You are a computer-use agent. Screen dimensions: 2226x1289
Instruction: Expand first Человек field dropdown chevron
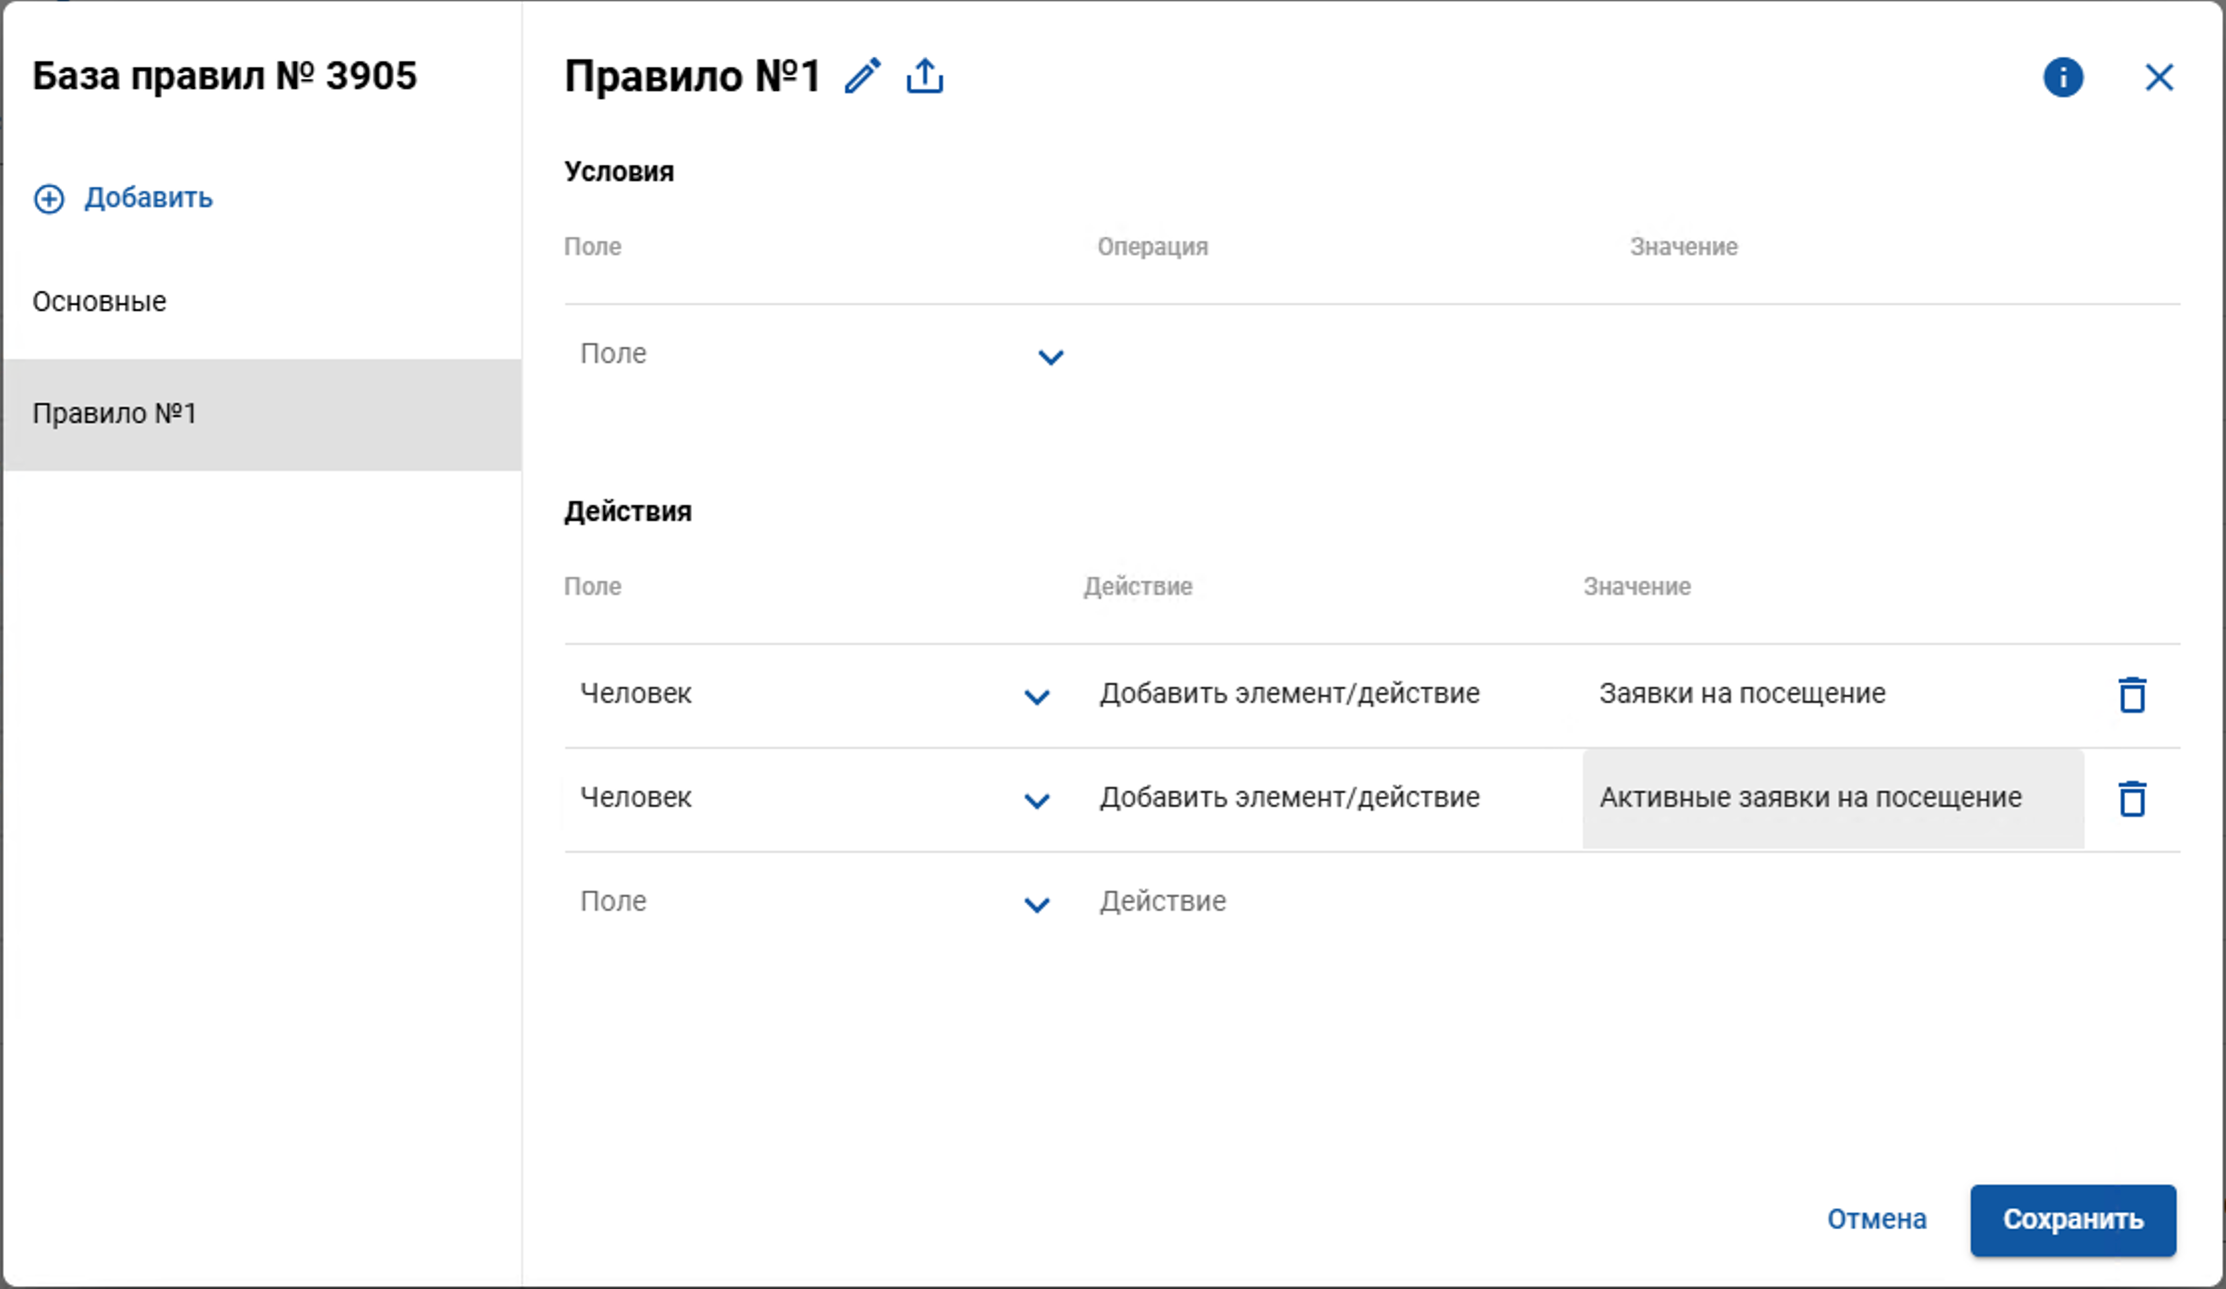tap(1037, 697)
